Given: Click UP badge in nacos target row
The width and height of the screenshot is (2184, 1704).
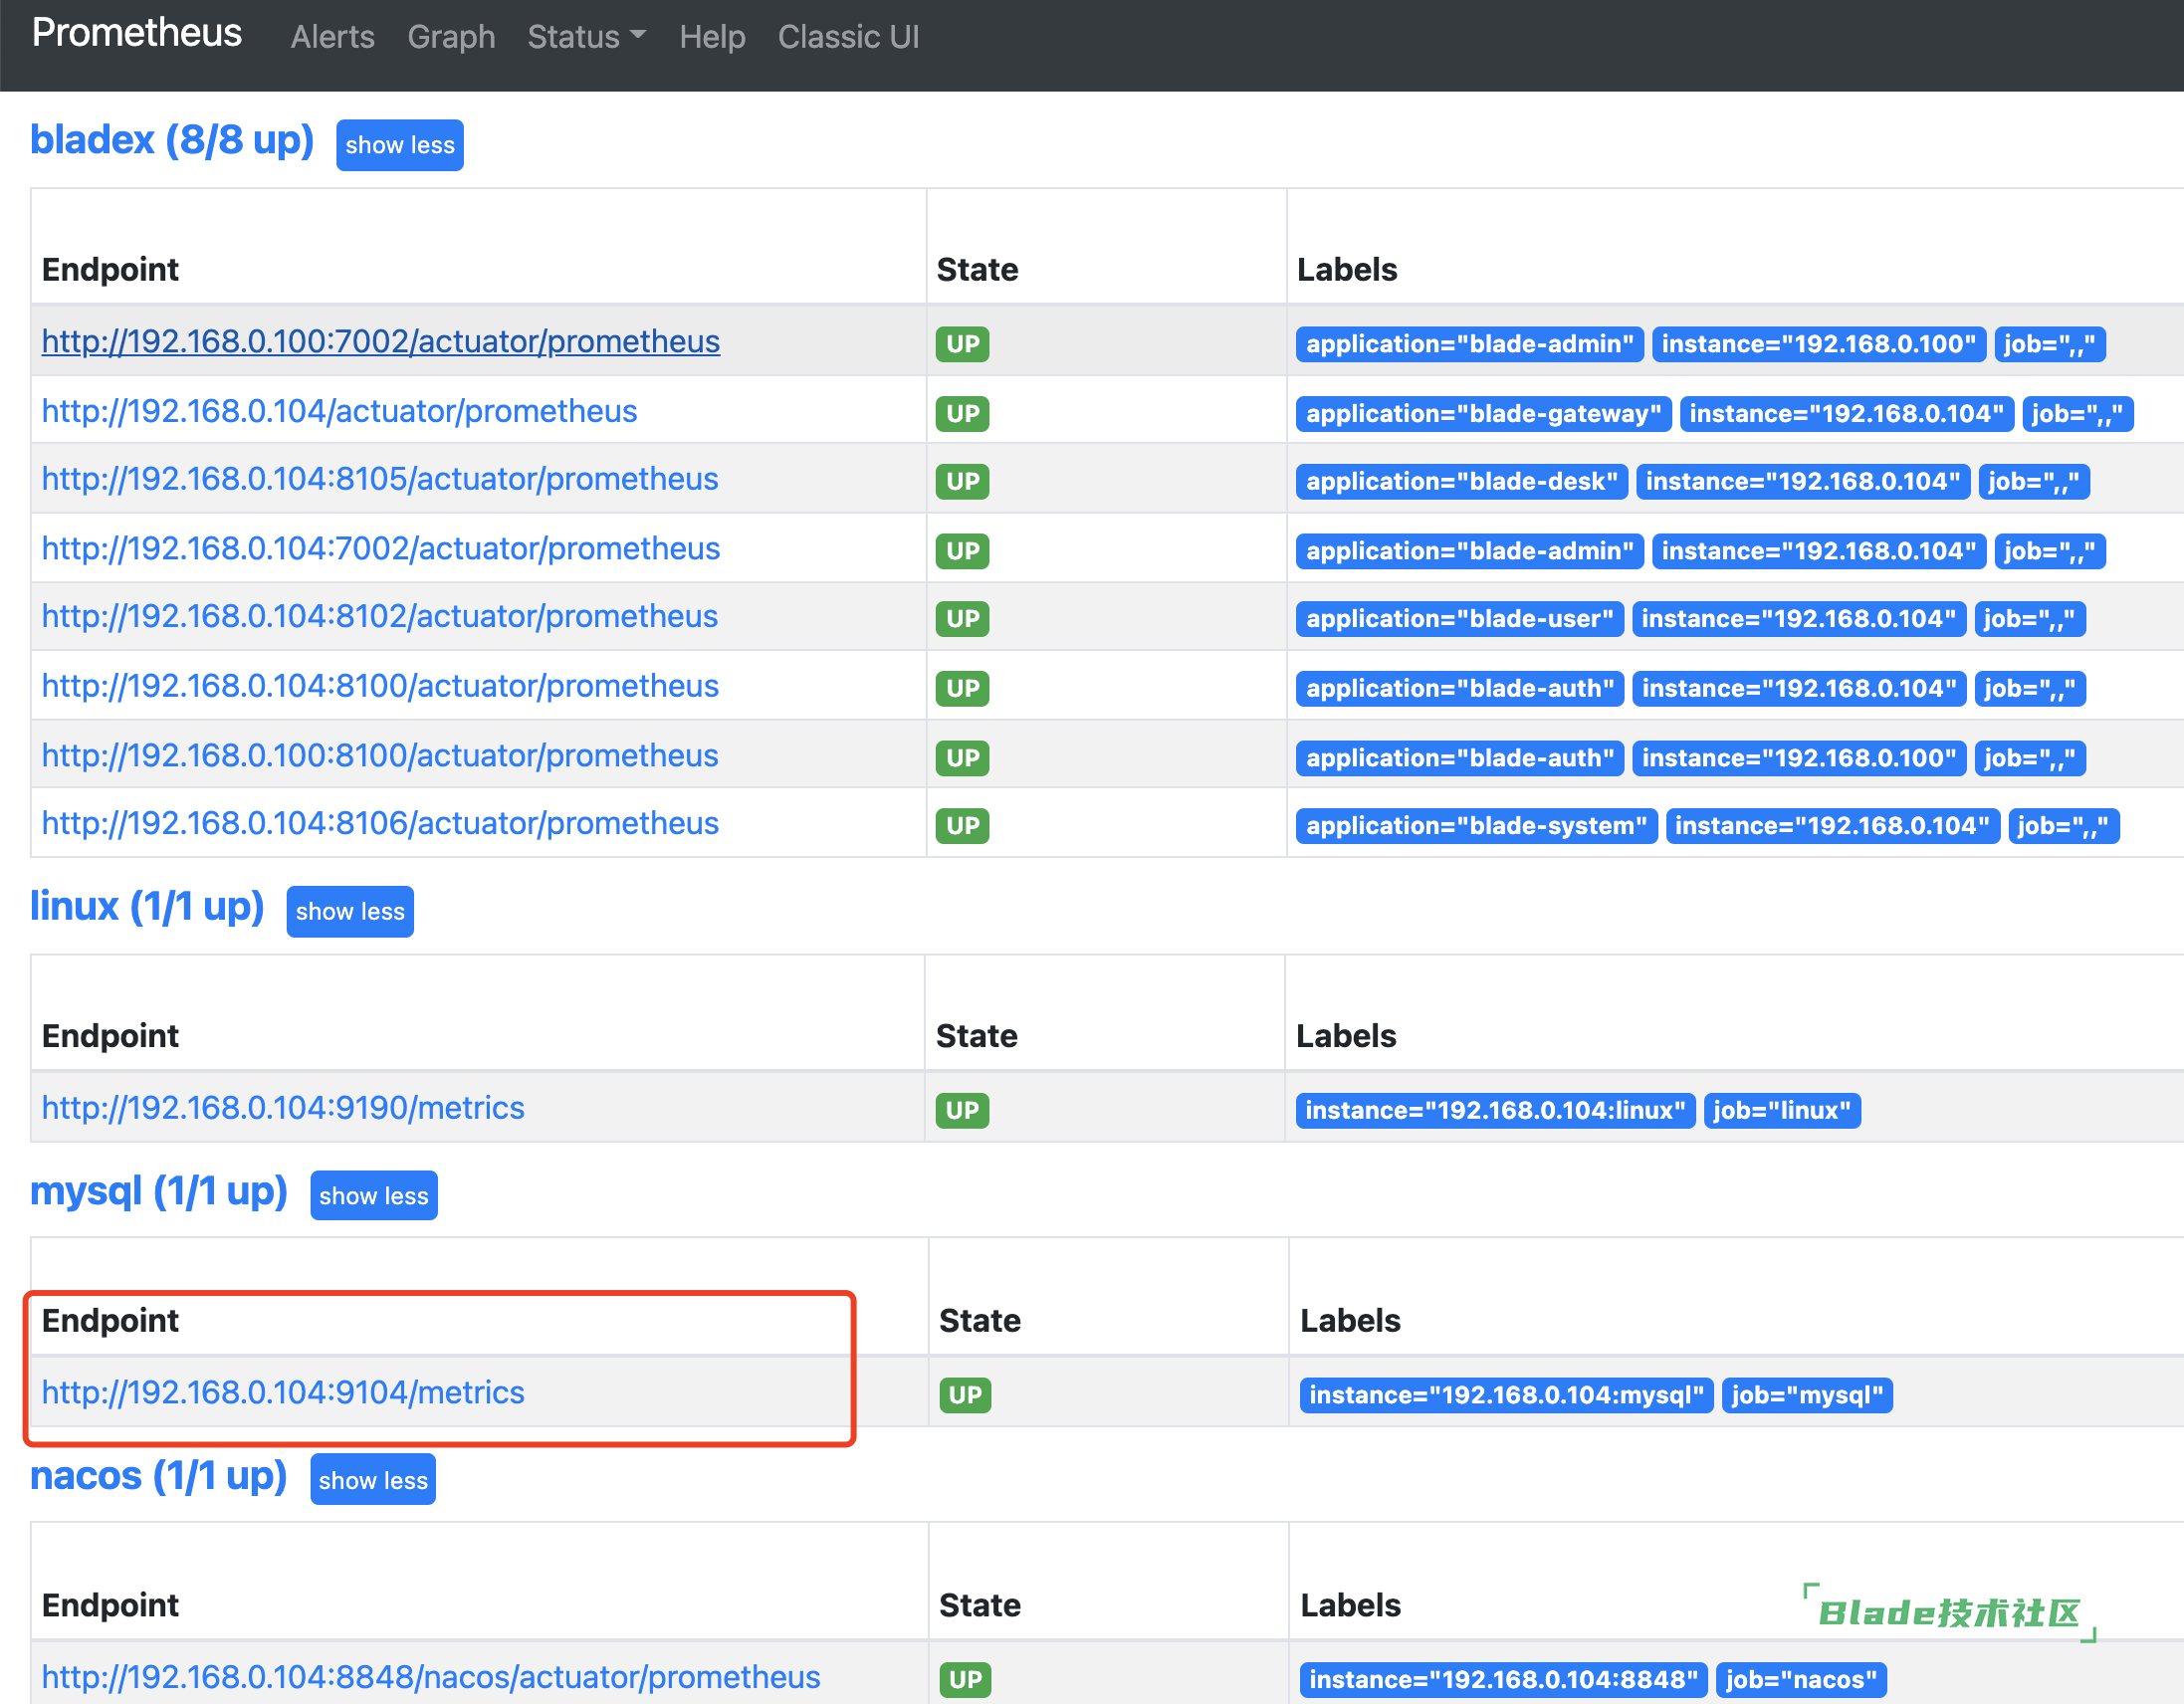Looking at the screenshot, I should click(965, 1680).
